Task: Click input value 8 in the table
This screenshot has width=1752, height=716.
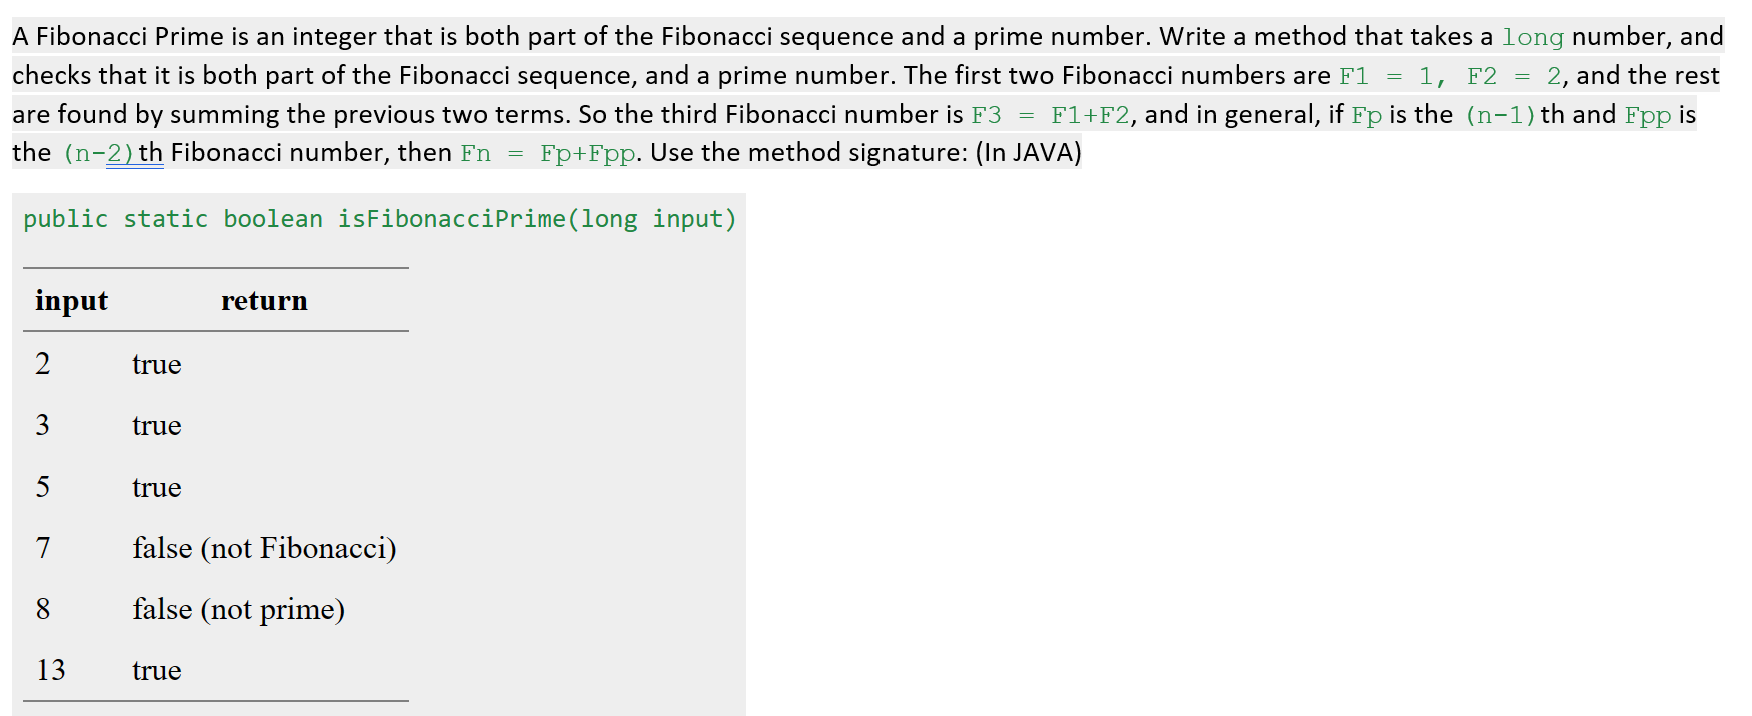Action: click(x=43, y=609)
